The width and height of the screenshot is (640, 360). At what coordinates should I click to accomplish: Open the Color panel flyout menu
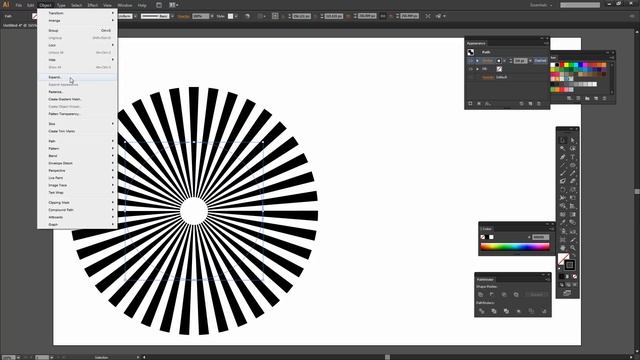(x=551, y=229)
